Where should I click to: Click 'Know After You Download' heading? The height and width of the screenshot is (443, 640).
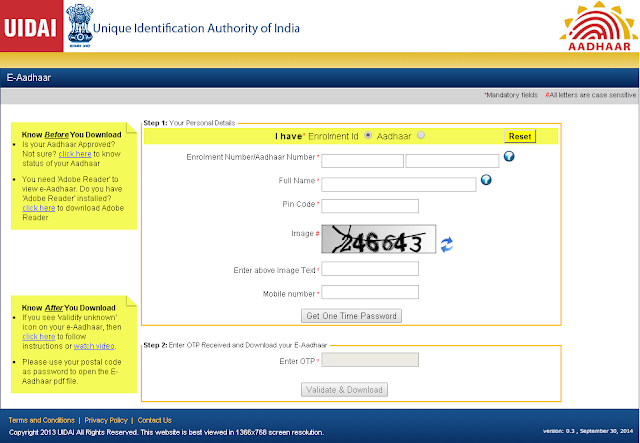pos(69,308)
